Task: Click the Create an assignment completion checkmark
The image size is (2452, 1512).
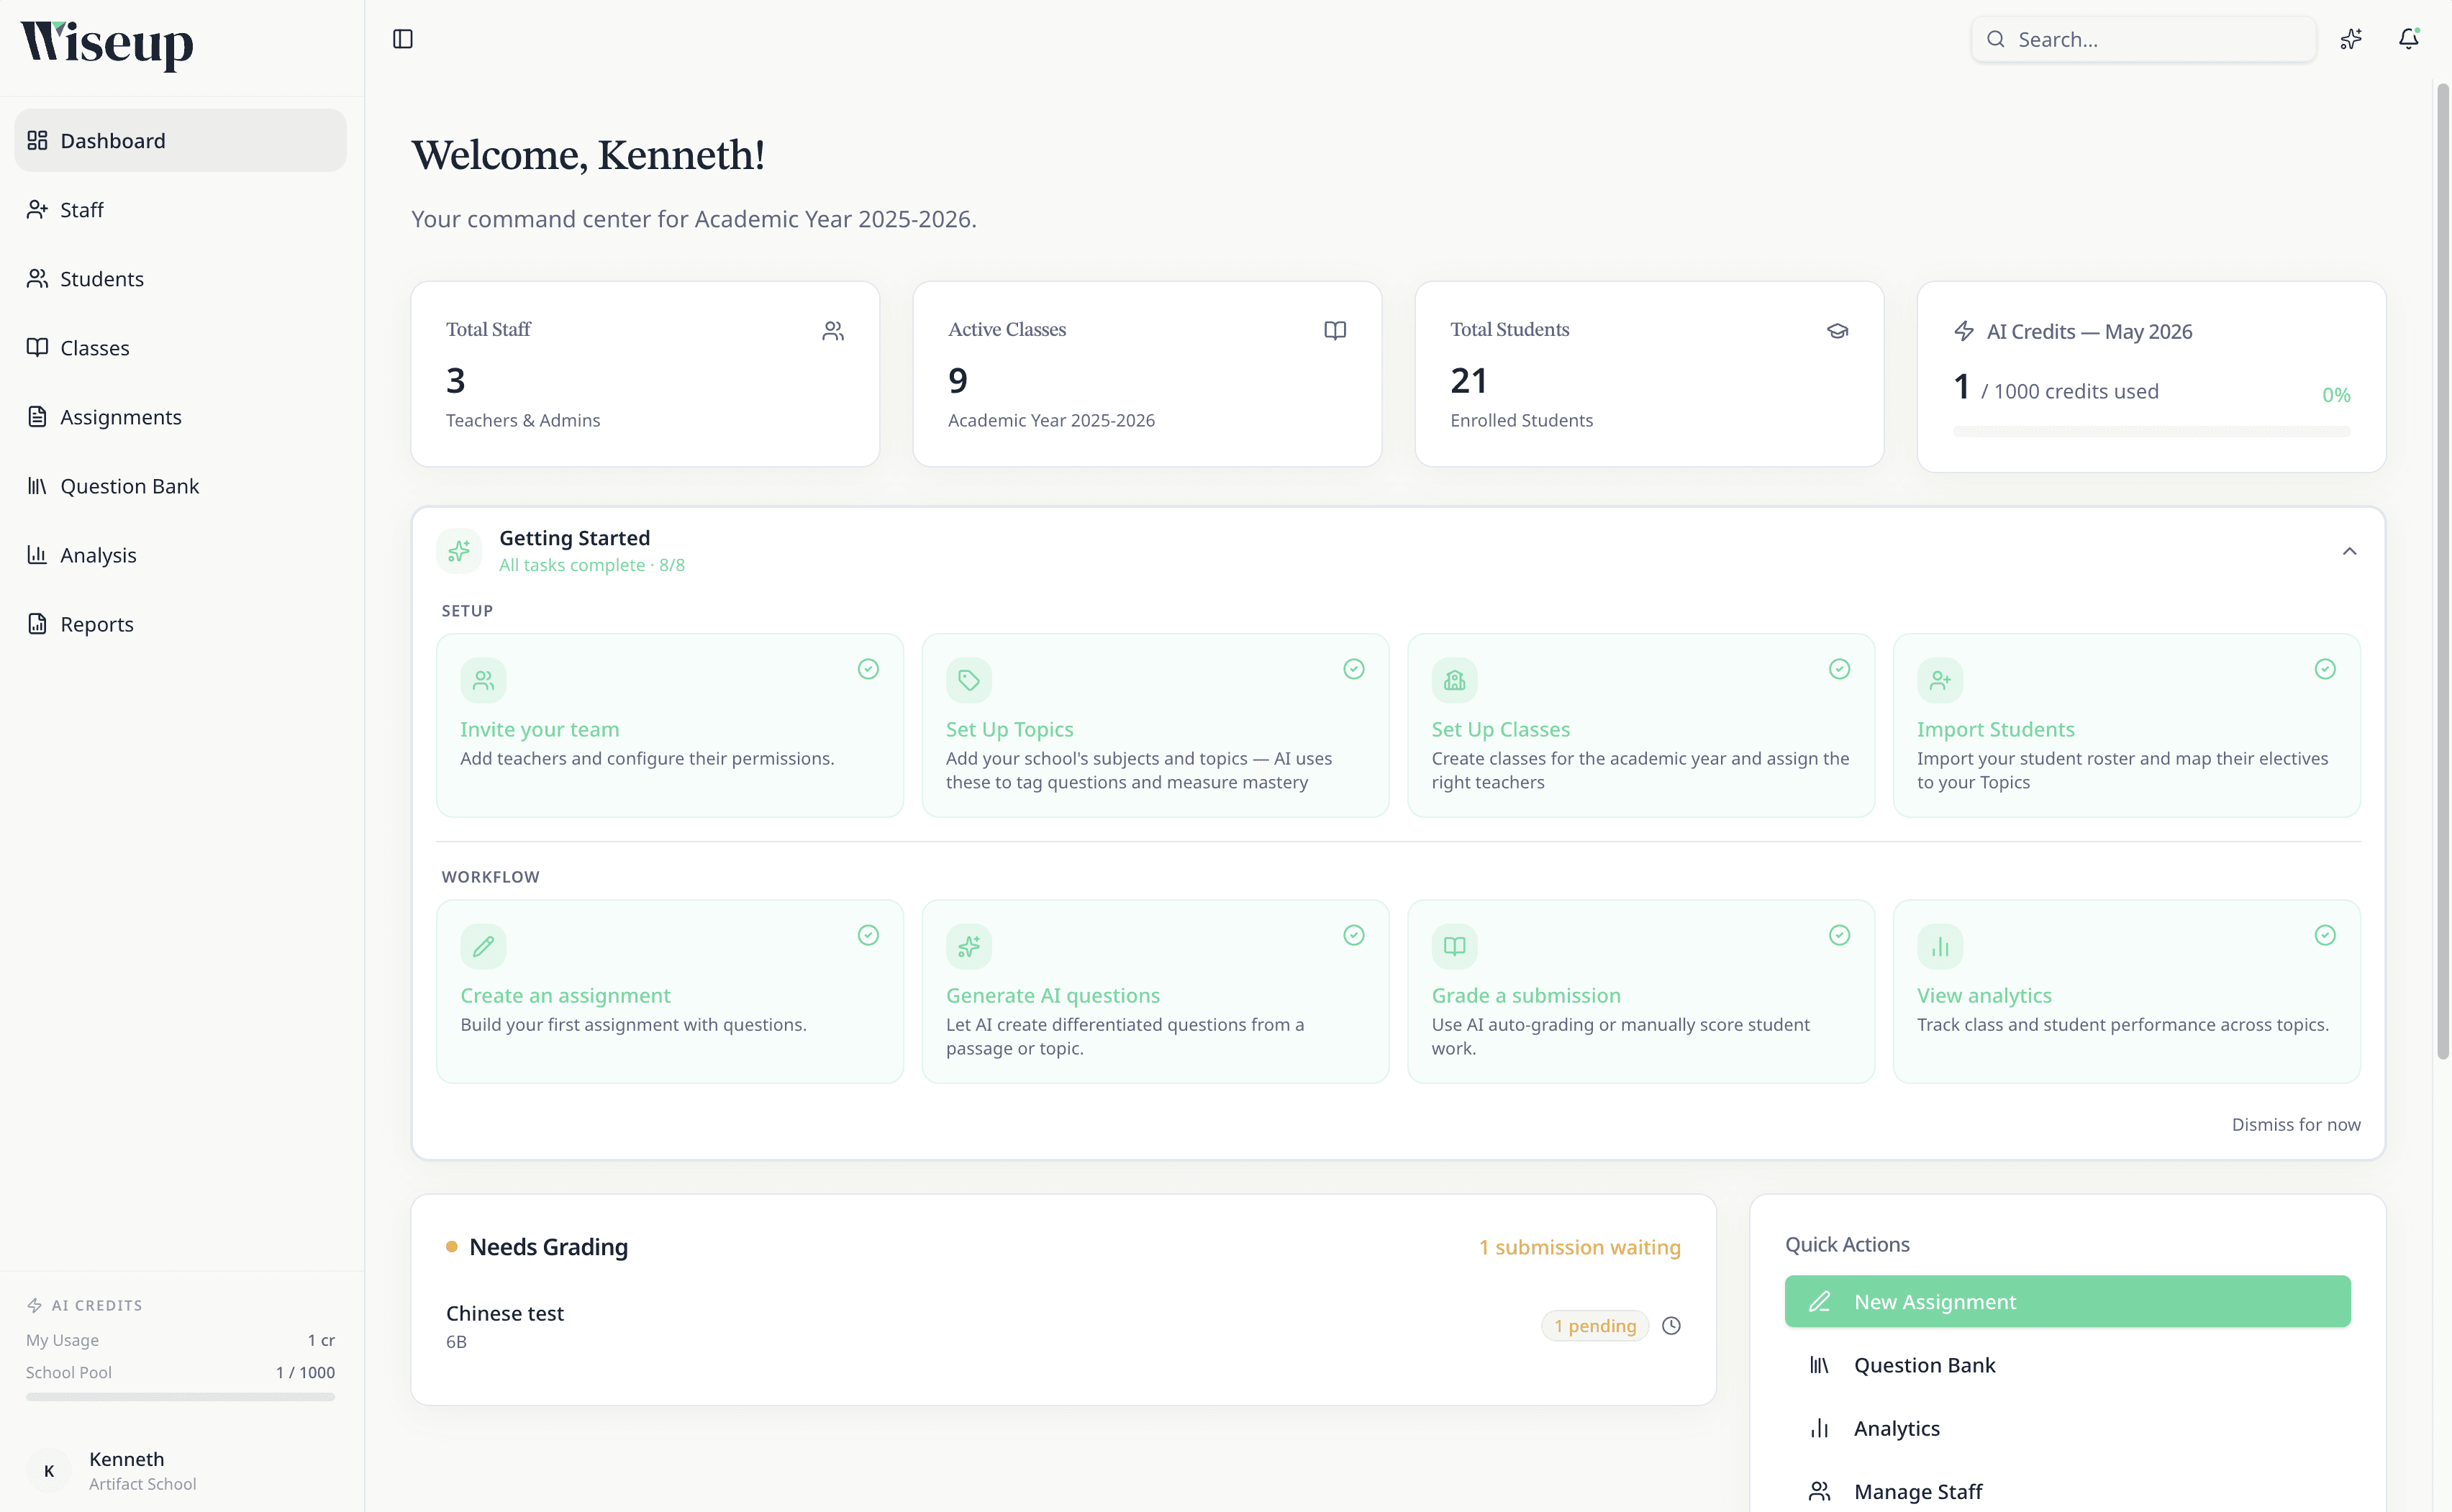Action: pyautogui.click(x=868, y=935)
